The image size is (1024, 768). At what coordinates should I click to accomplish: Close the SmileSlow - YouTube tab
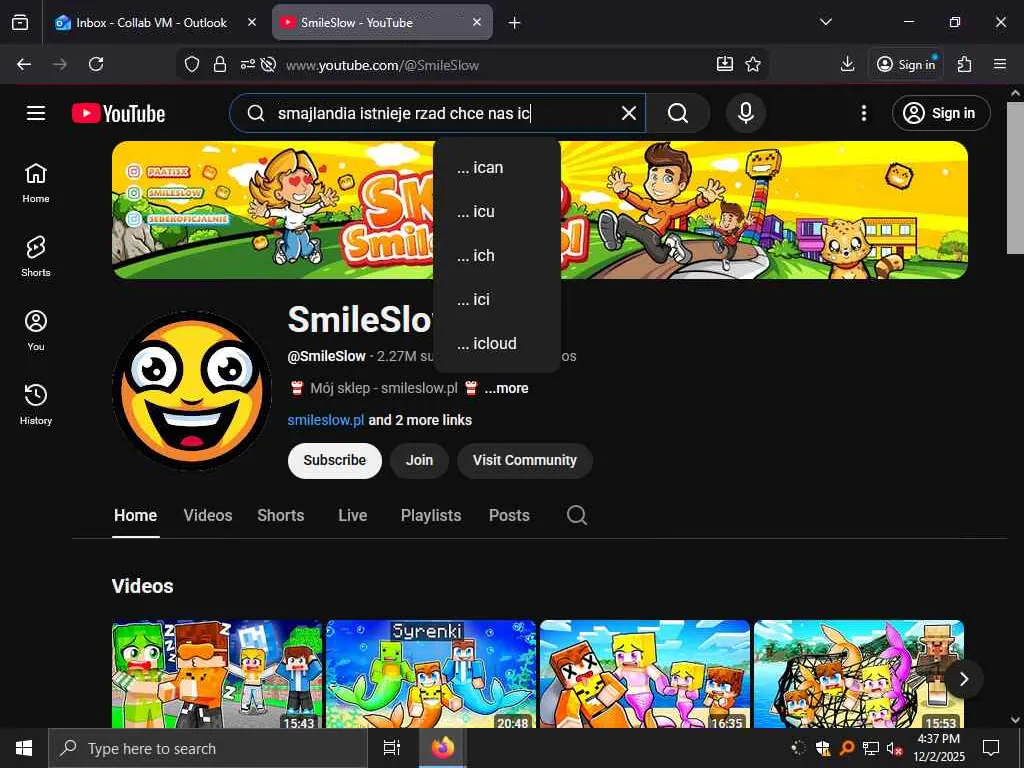(477, 22)
